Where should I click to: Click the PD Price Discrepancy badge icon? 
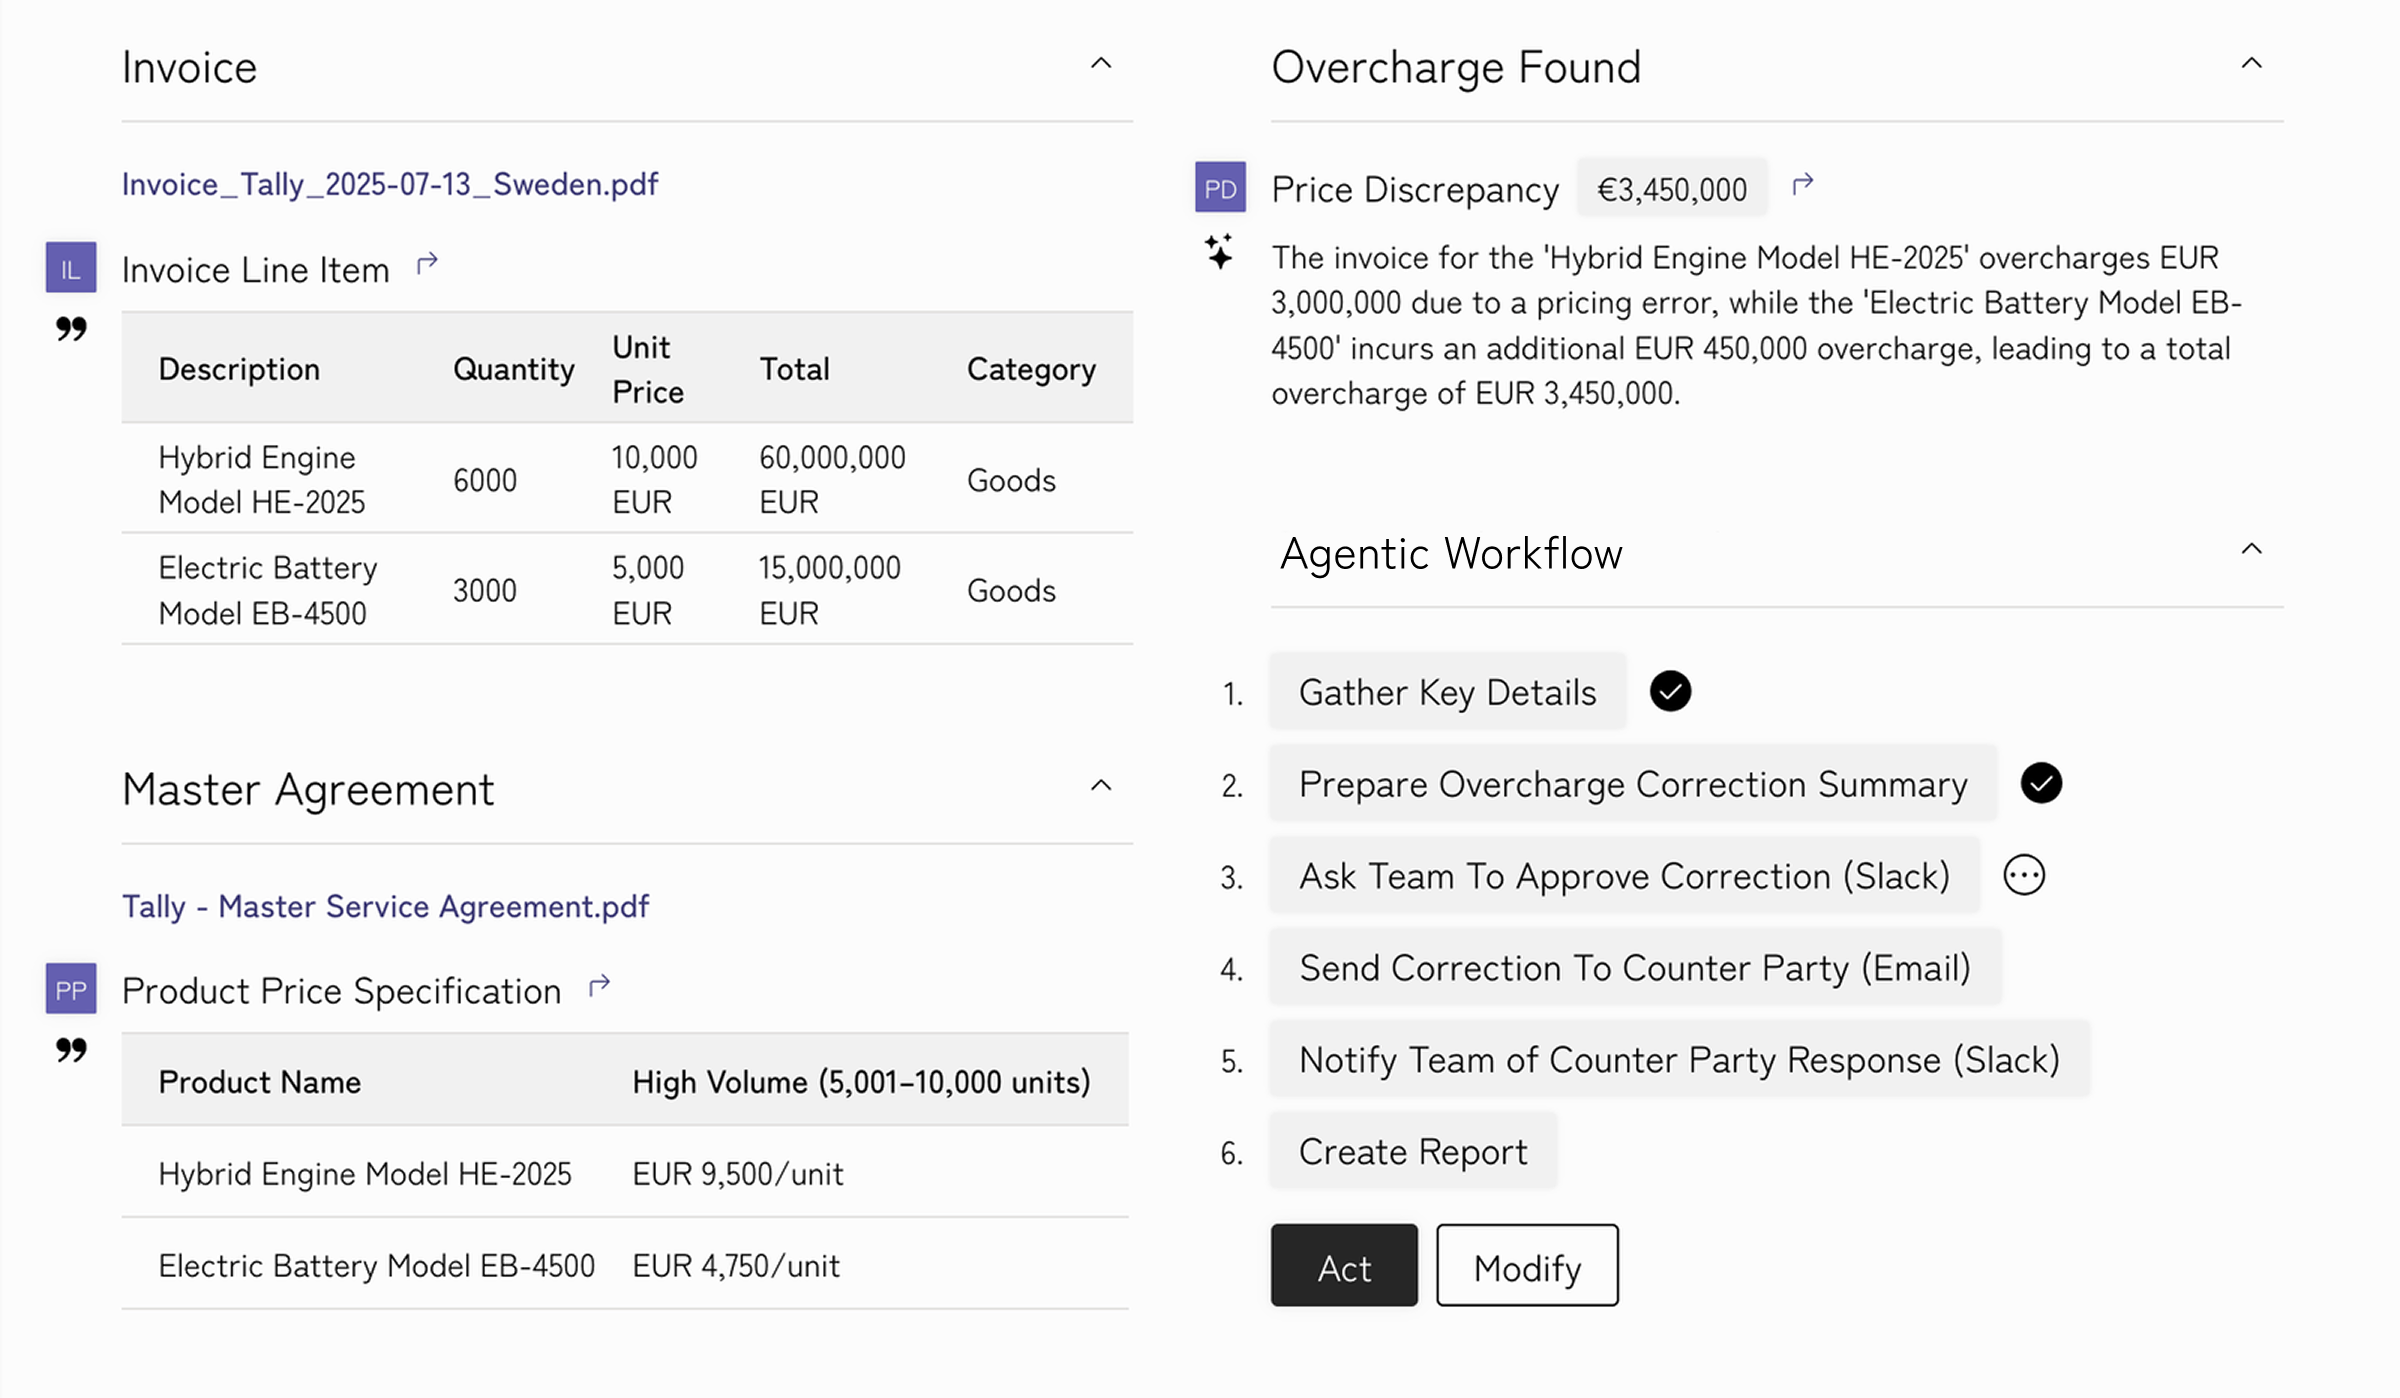coord(1219,186)
